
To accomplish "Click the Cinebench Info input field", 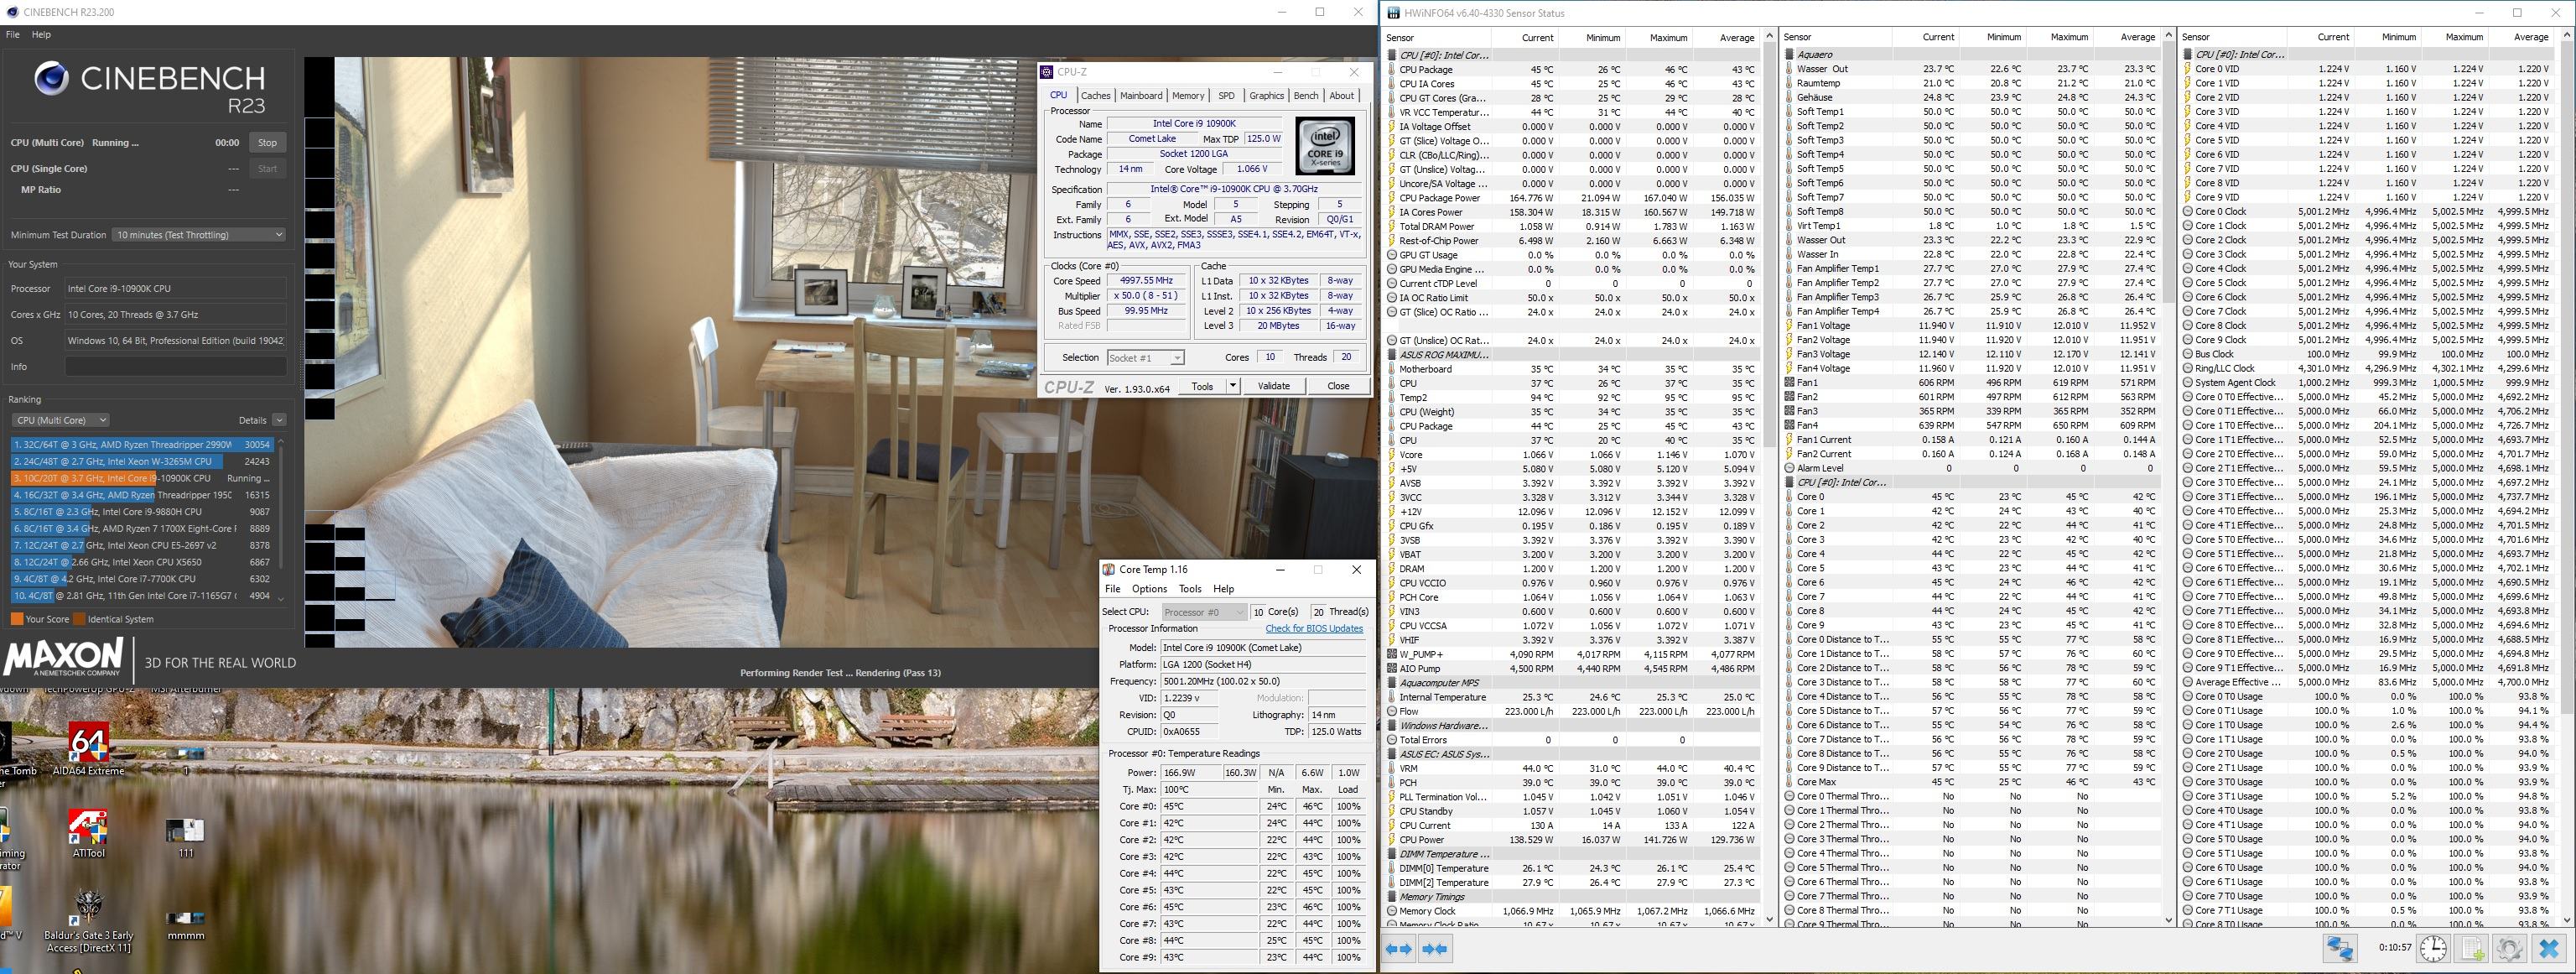I will click(x=176, y=367).
